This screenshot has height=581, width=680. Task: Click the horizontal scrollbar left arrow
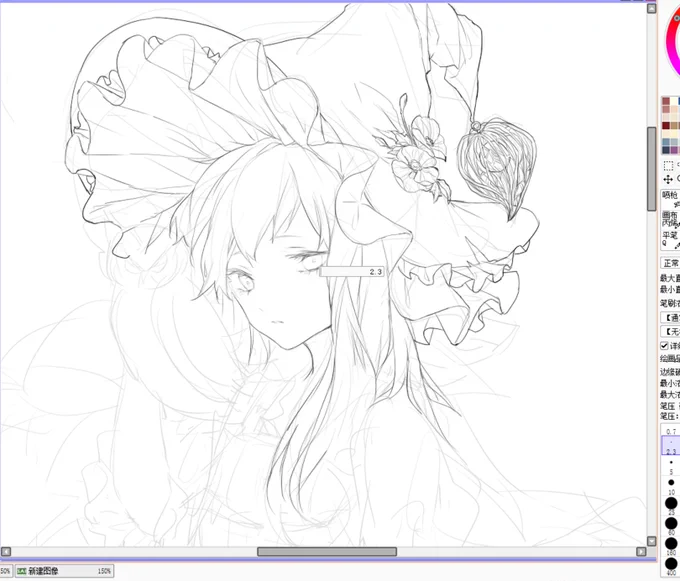coord(6,552)
